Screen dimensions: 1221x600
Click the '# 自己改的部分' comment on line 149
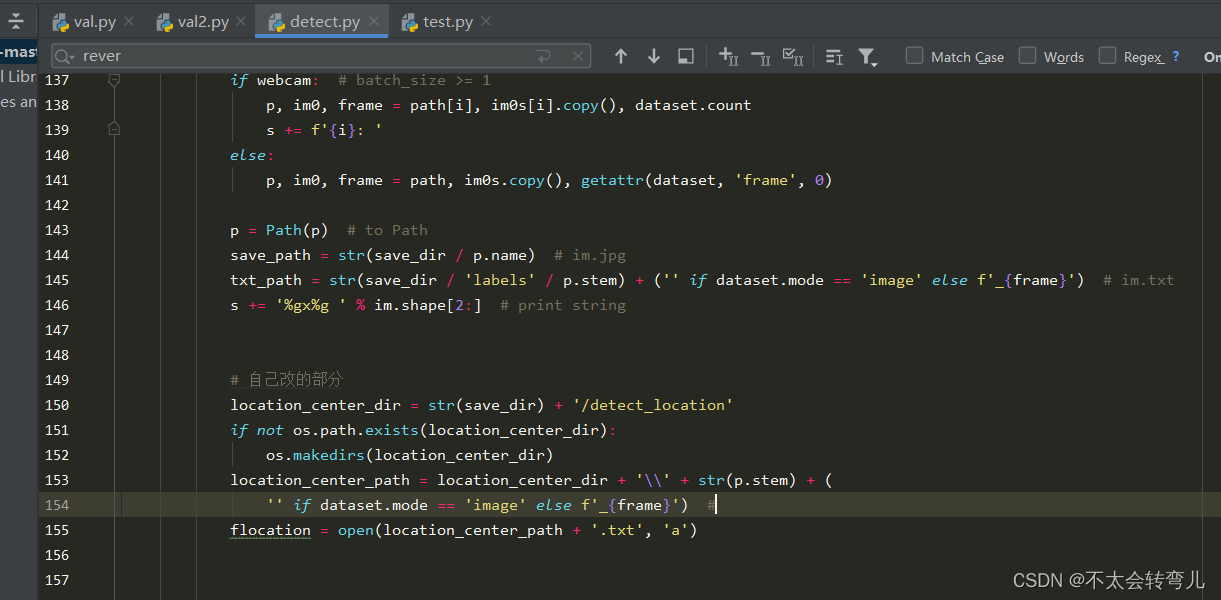tap(286, 380)
